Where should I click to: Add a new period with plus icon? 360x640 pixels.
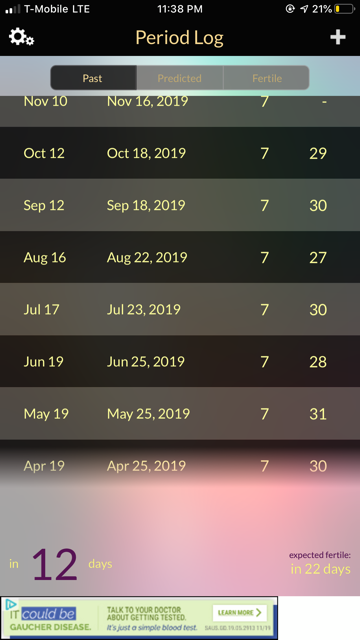pos(338,37)
